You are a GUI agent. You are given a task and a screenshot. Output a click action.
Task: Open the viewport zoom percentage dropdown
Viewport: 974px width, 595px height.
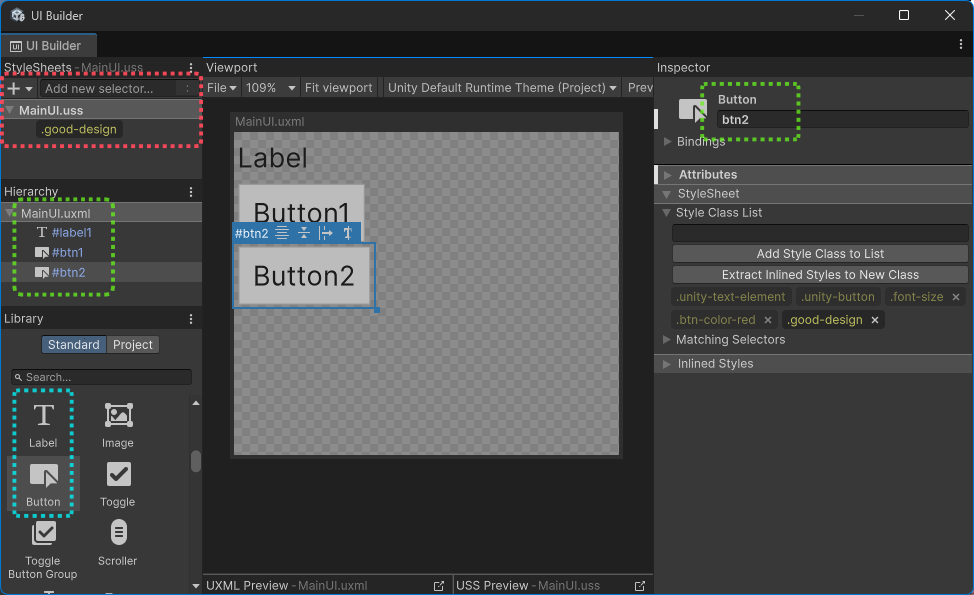[271, 88]
